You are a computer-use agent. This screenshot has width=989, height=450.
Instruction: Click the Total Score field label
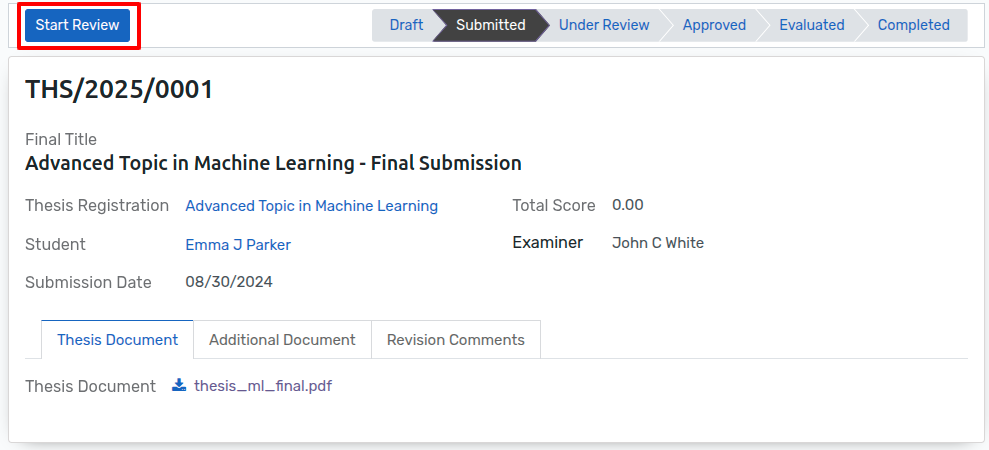pos(554,206)
